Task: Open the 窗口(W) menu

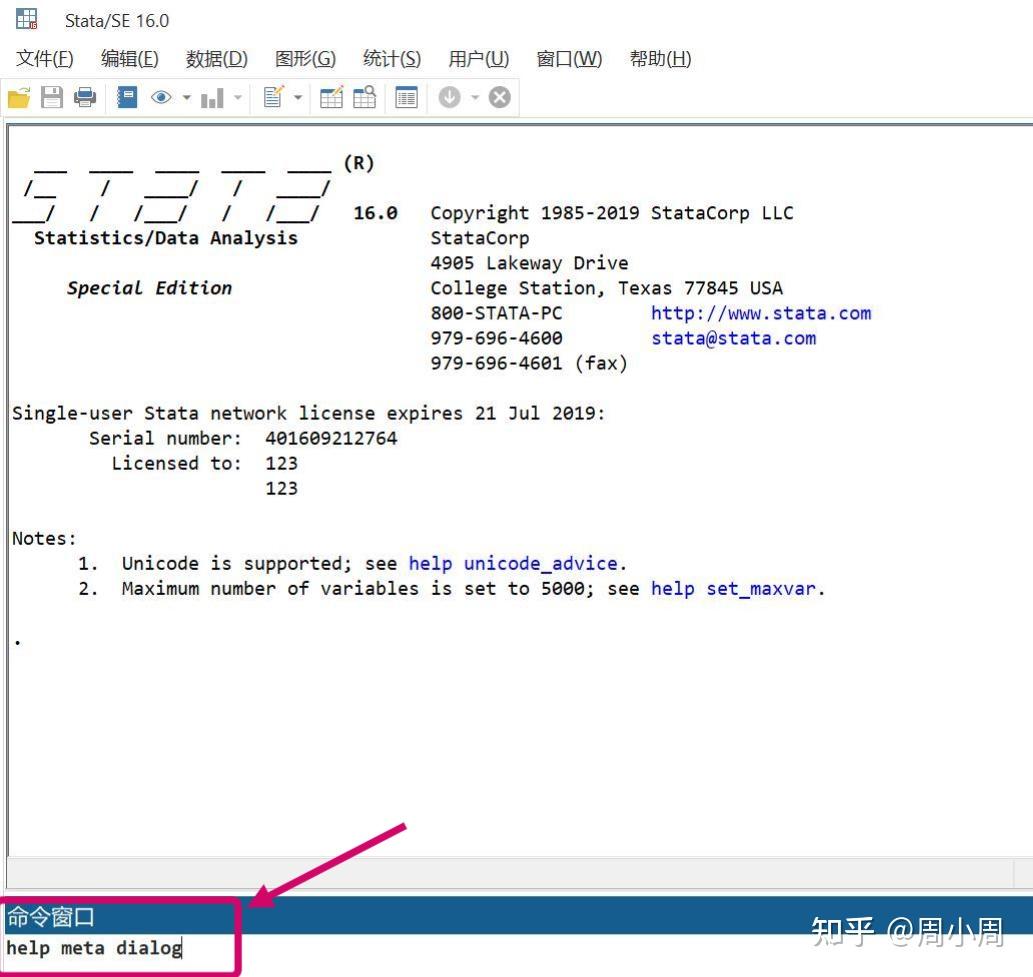Action: pos(569,59)
